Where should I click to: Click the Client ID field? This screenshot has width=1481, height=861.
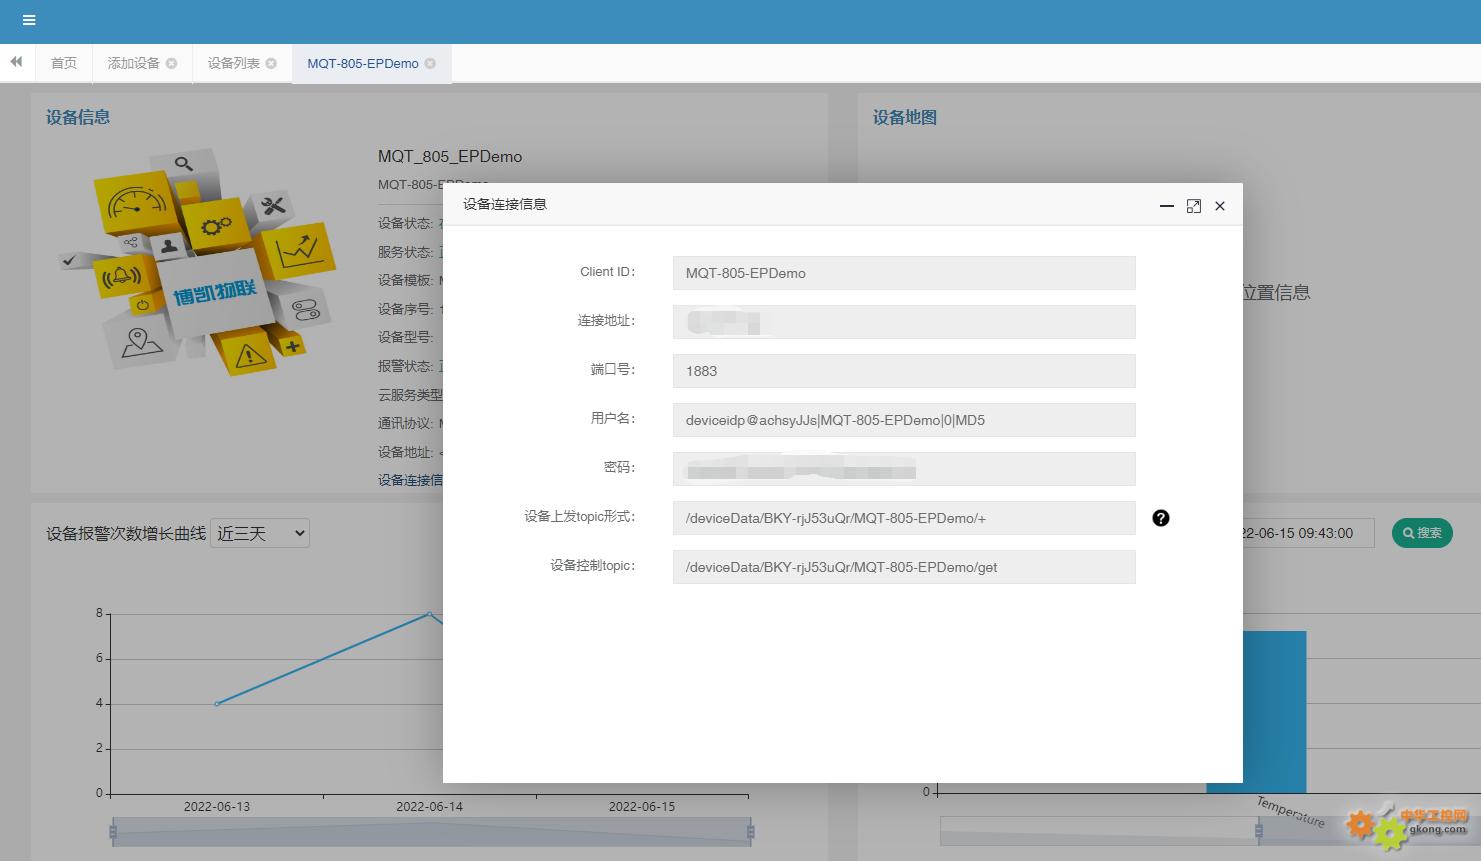pyautogui.click(x=904, y=273)
